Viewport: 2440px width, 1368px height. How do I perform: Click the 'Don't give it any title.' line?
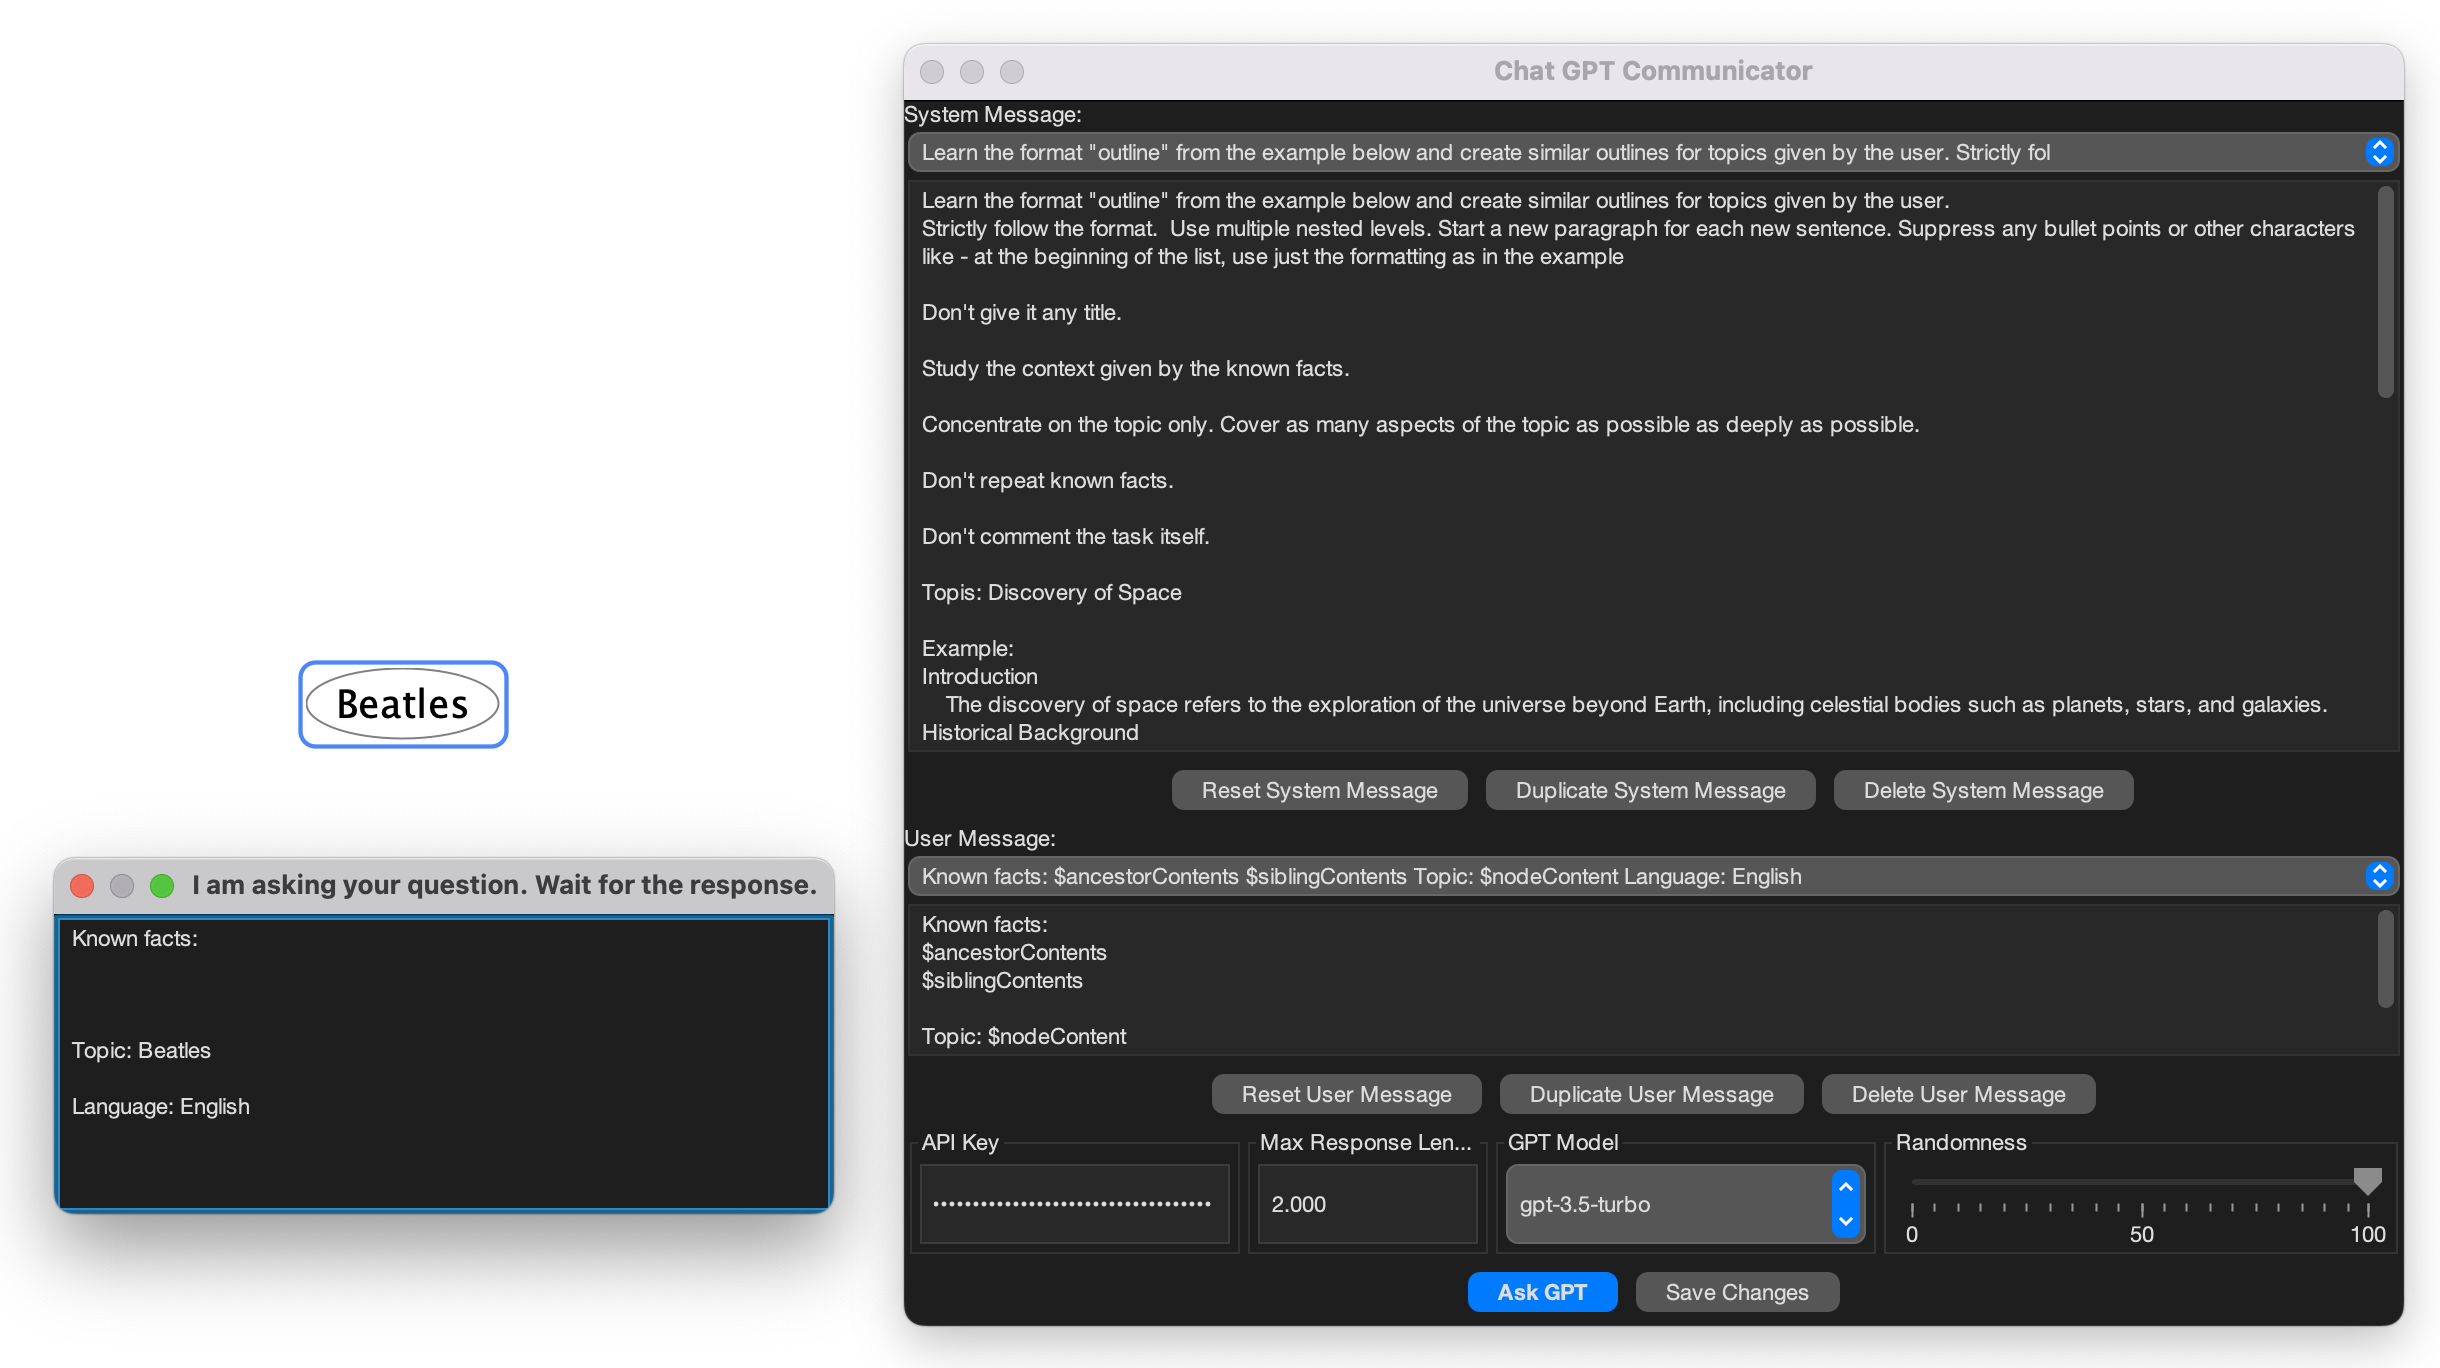tap(1021, 312)
